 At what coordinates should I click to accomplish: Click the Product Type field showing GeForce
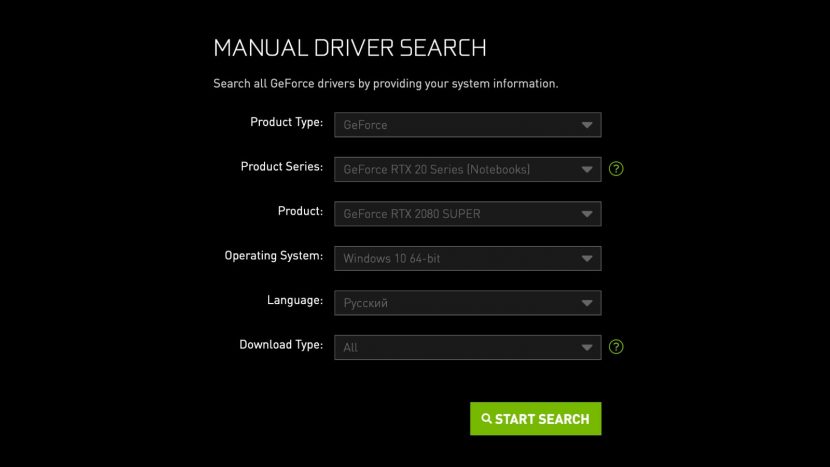coord(450,125)
